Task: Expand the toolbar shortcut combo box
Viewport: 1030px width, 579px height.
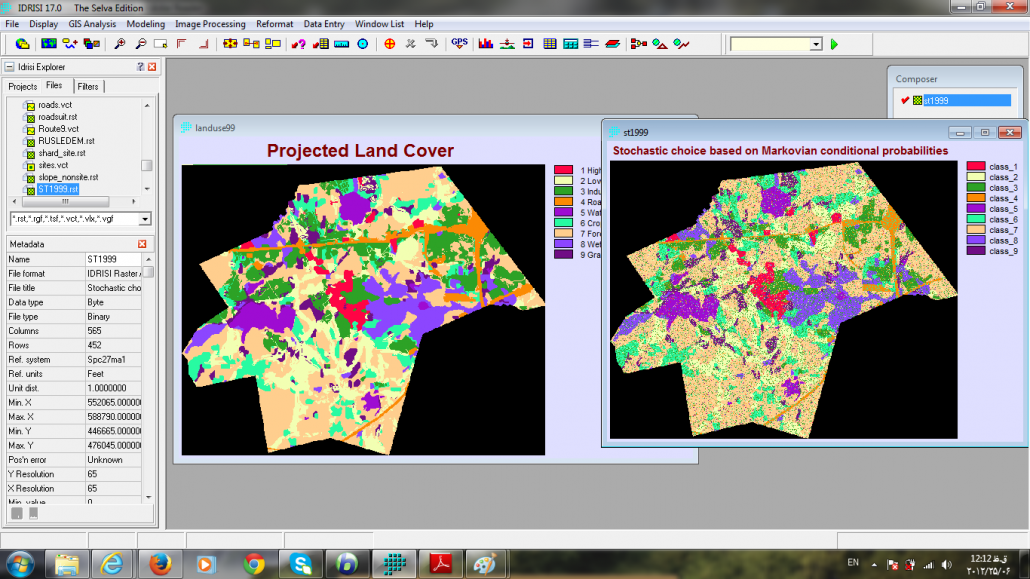Action: point(815,44)
